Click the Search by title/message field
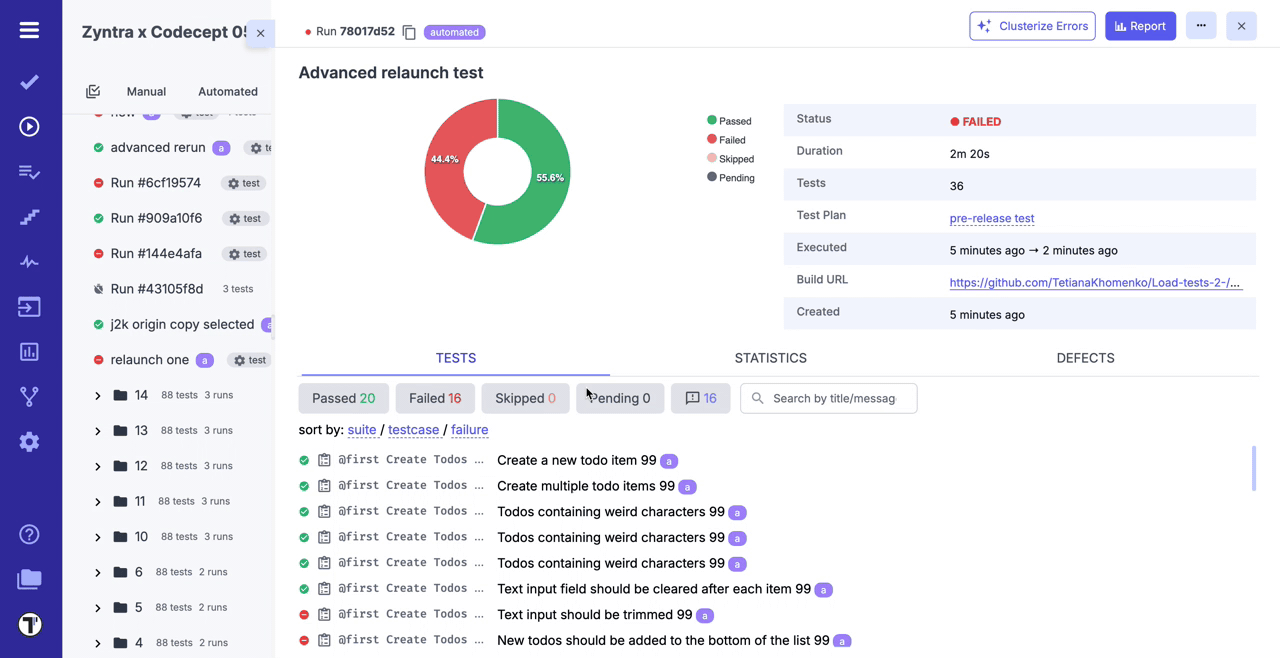The height and width of the screenshot is (658, 1280). coord(828,398)
